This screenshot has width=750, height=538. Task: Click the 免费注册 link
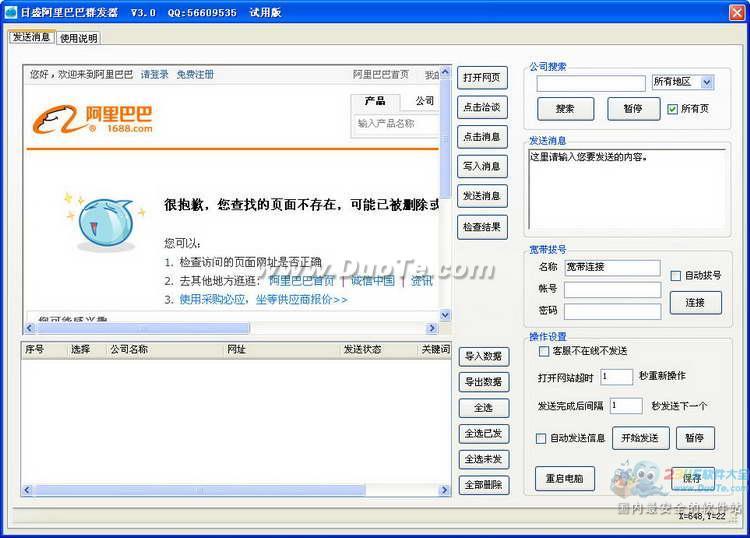pyautogui.click(x=195, y=75)
